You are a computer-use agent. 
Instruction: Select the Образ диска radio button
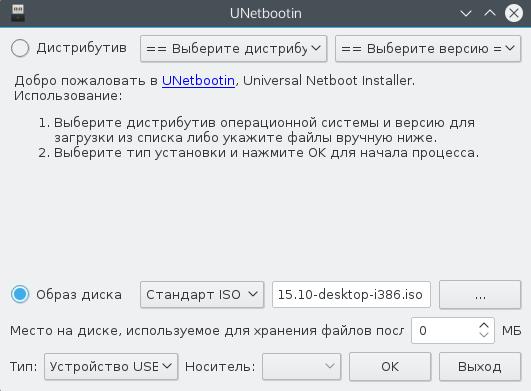click(x=20, y=294)
